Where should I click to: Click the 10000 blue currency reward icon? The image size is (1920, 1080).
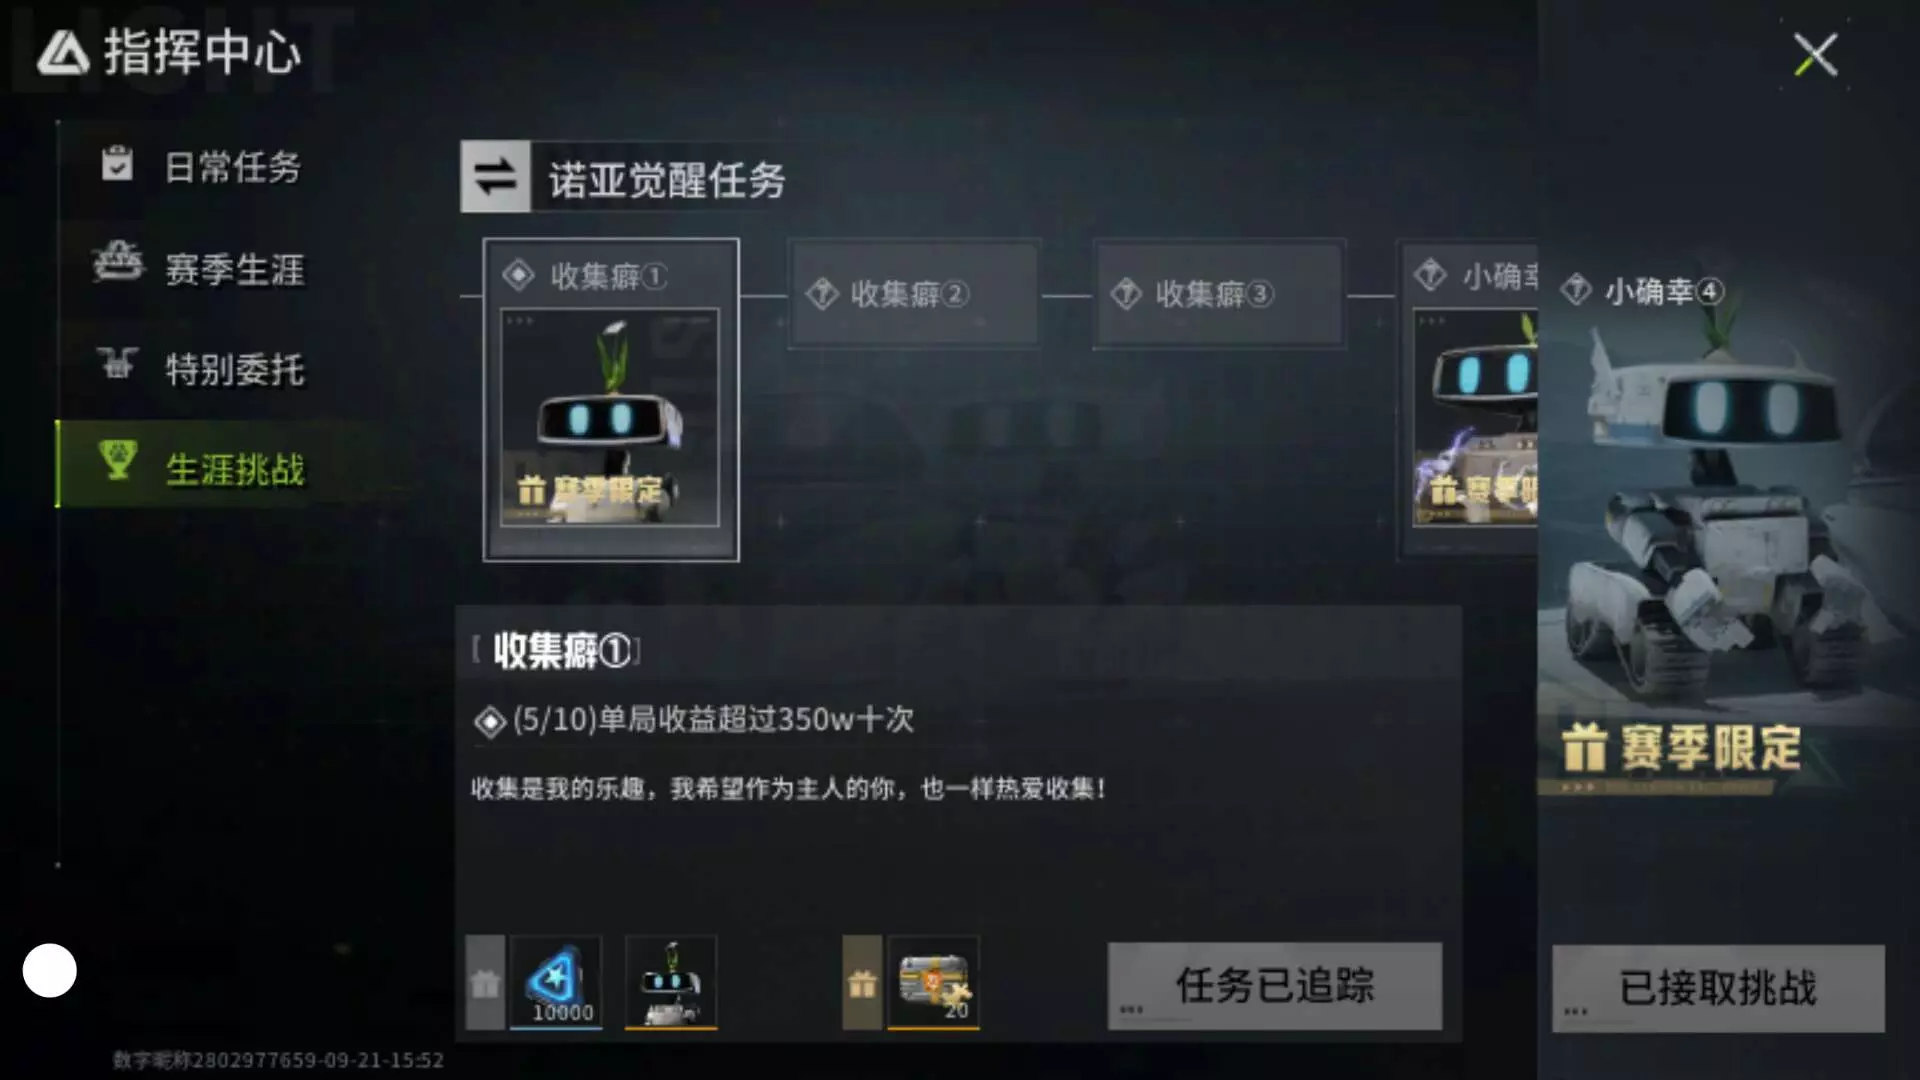point(556,982)
